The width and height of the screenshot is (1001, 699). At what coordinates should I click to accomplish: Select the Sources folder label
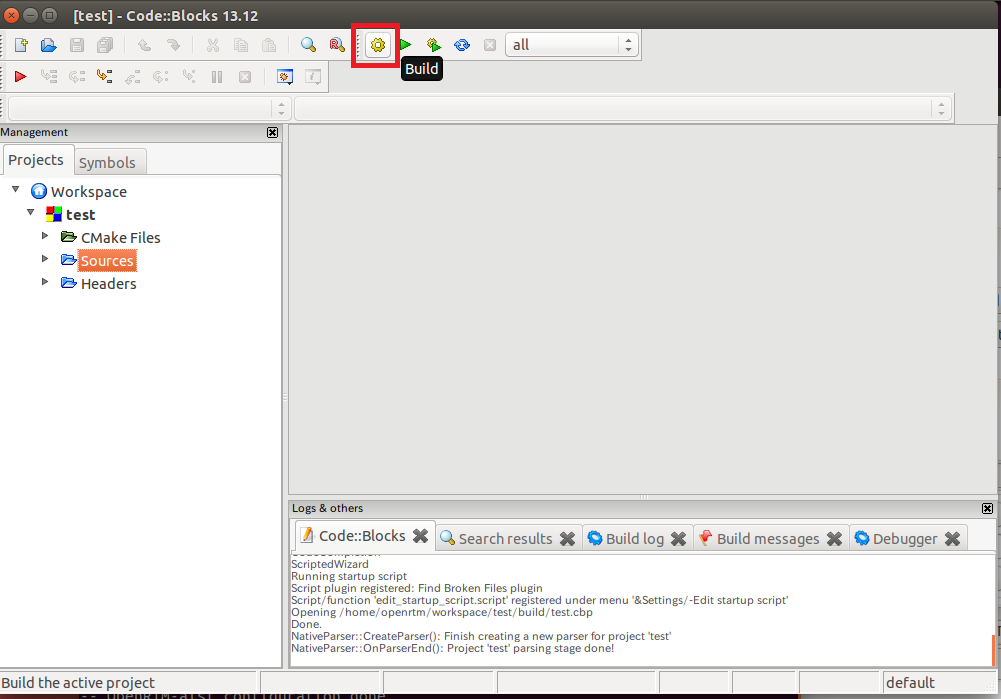tap(107, 260)
